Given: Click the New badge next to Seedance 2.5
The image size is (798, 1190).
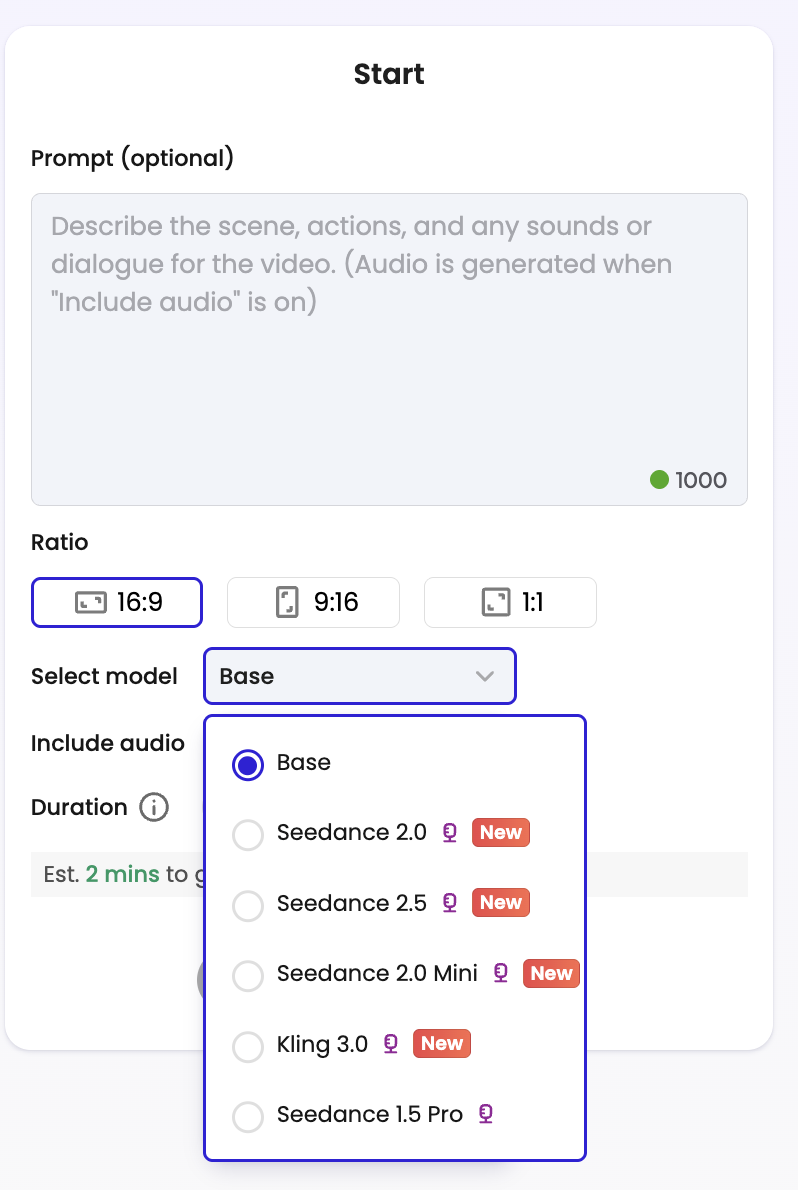Looking at the screenshot, I should pyautogui.click(x=500, y=902).
